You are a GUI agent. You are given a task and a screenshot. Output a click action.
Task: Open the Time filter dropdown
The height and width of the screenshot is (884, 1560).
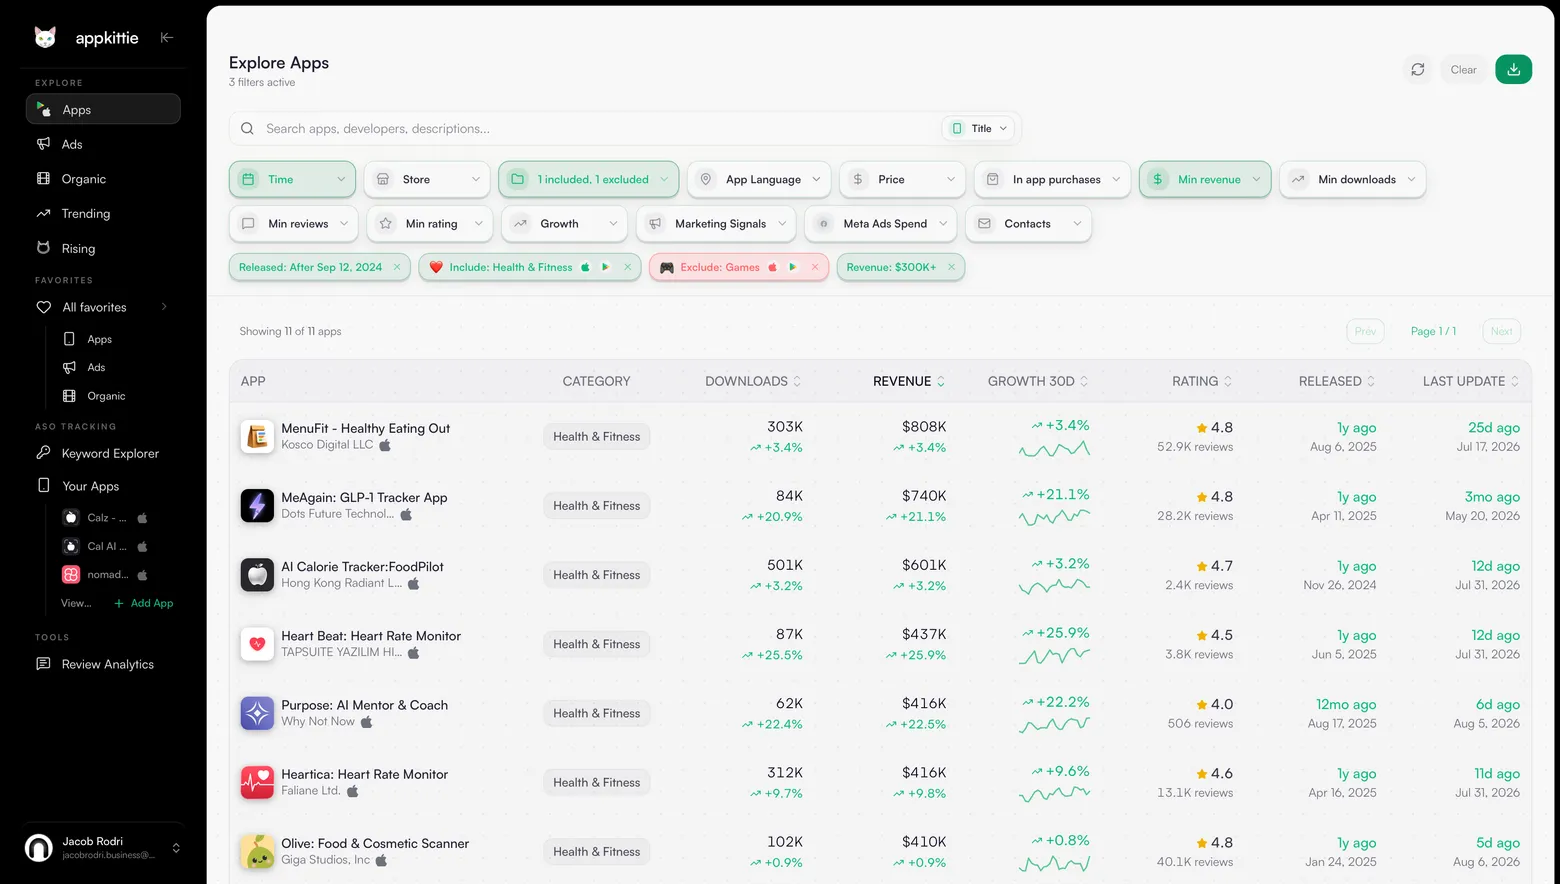(292, 179)
